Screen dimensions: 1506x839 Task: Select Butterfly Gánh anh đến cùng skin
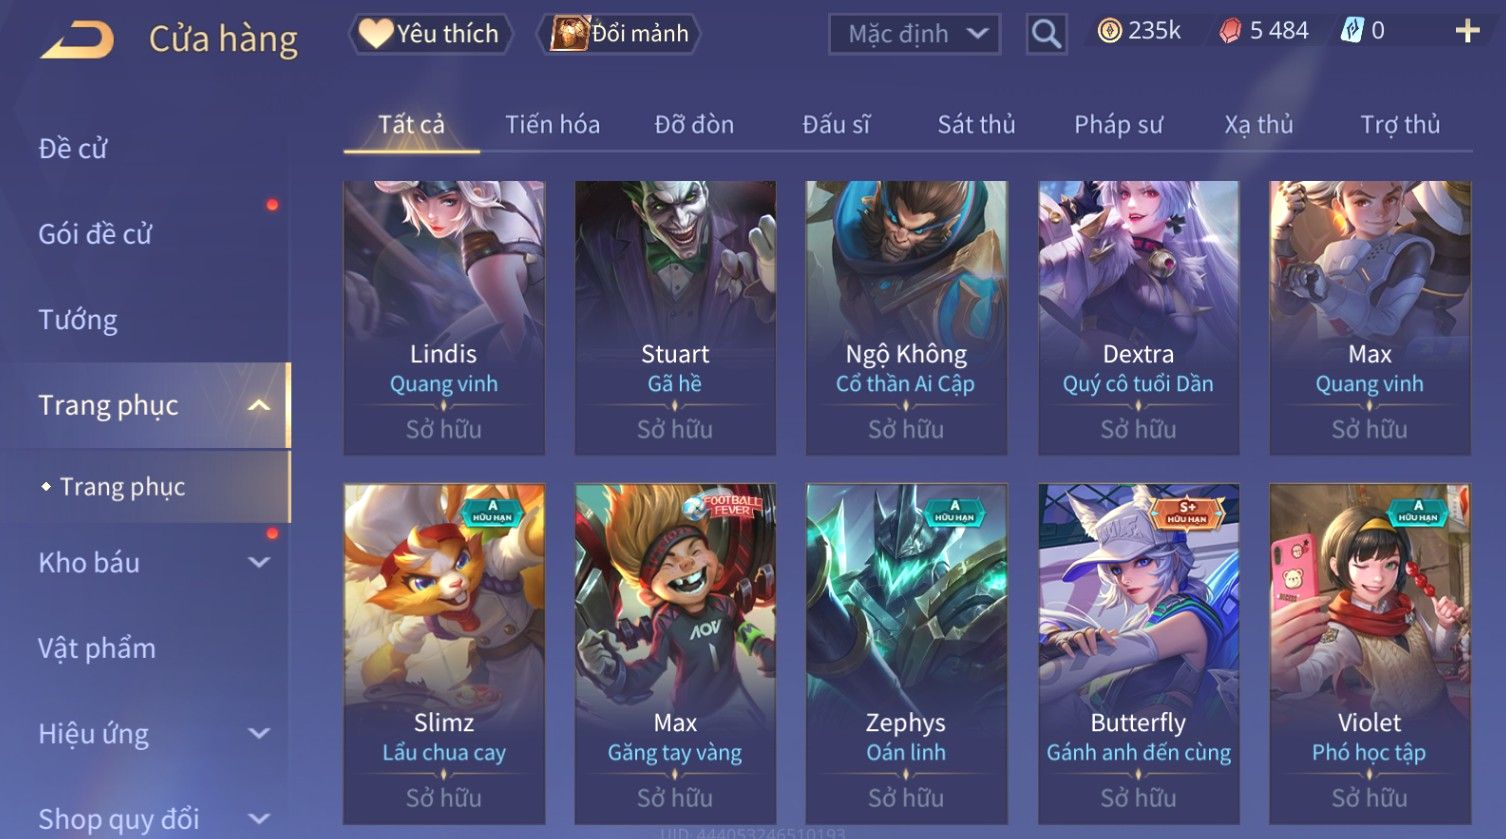click(x=1138, y=654)
